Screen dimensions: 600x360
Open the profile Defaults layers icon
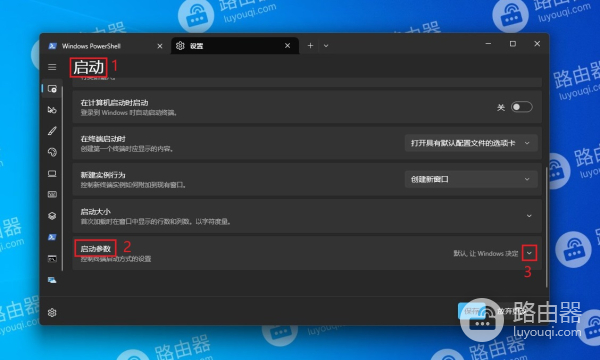[52, 216]
